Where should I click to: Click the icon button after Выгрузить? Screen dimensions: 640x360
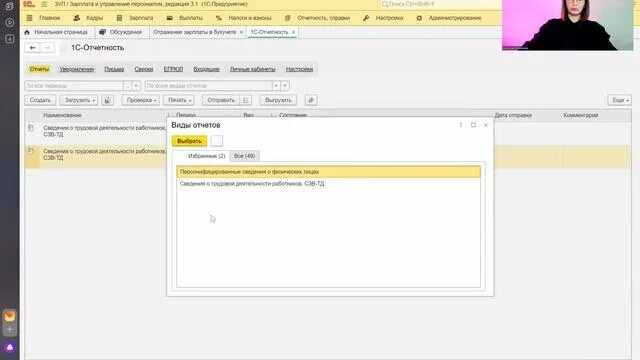311,100
